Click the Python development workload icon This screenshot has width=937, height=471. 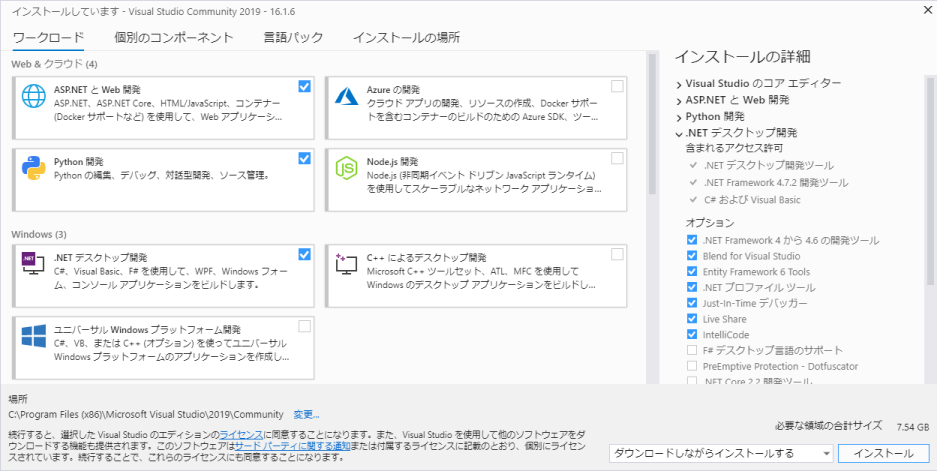(35, 167)
